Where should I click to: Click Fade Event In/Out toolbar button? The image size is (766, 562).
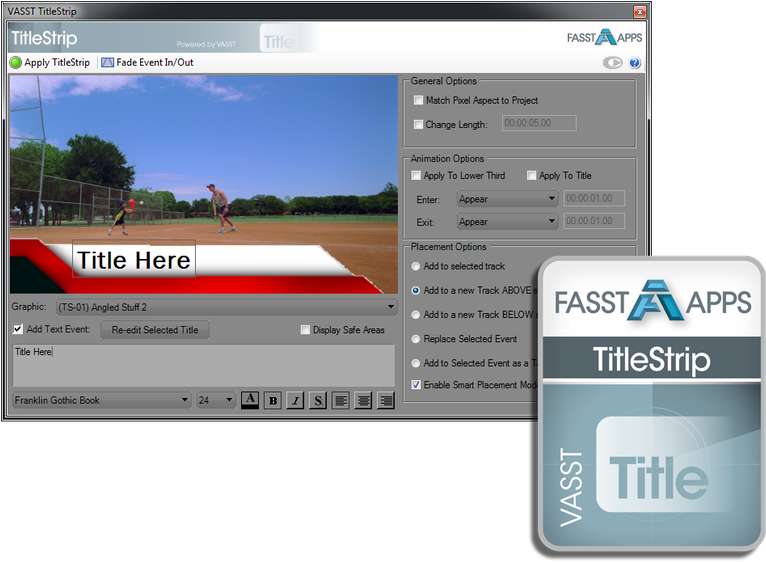tap(147, 63)
